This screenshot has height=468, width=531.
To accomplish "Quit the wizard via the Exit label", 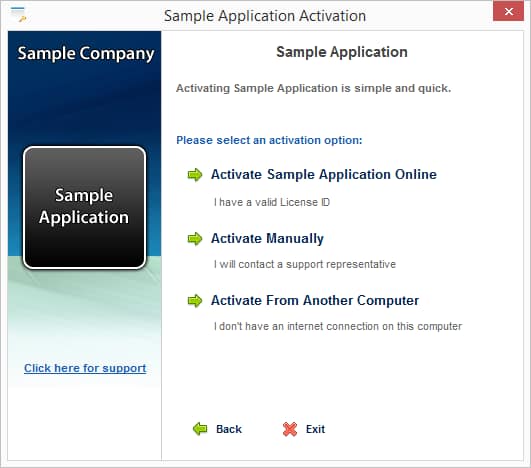I will [x=315, y=429].
